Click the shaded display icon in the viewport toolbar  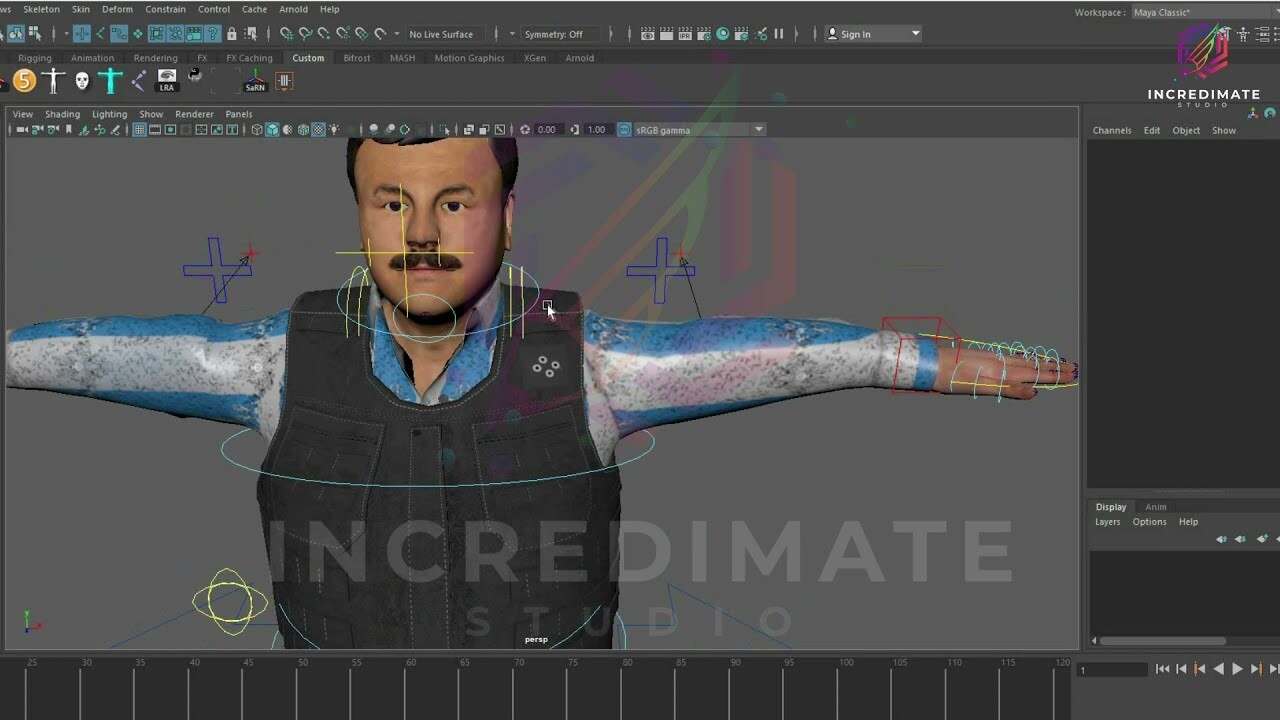point(272,129)
